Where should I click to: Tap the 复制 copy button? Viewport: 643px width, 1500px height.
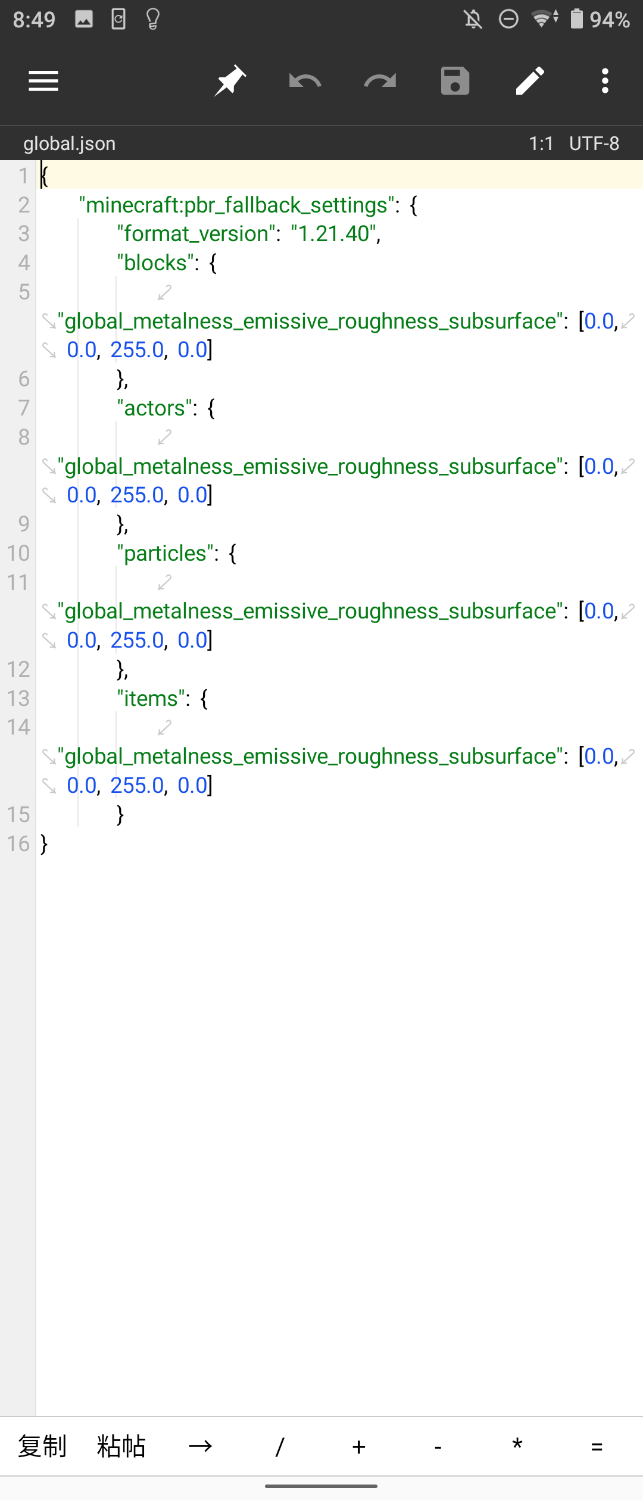42,1446
